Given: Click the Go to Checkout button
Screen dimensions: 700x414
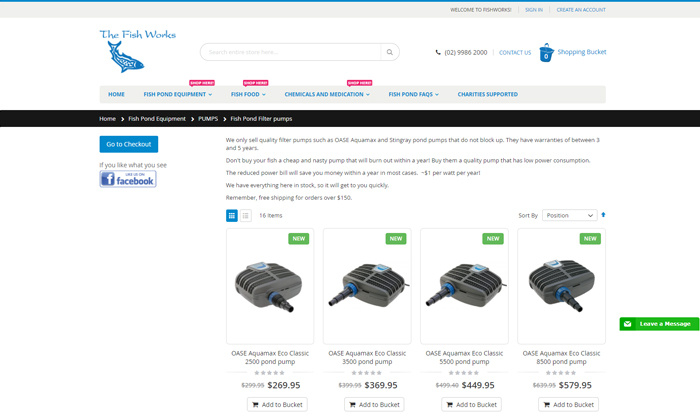Looking at the screenshot, I should [129, 144].
